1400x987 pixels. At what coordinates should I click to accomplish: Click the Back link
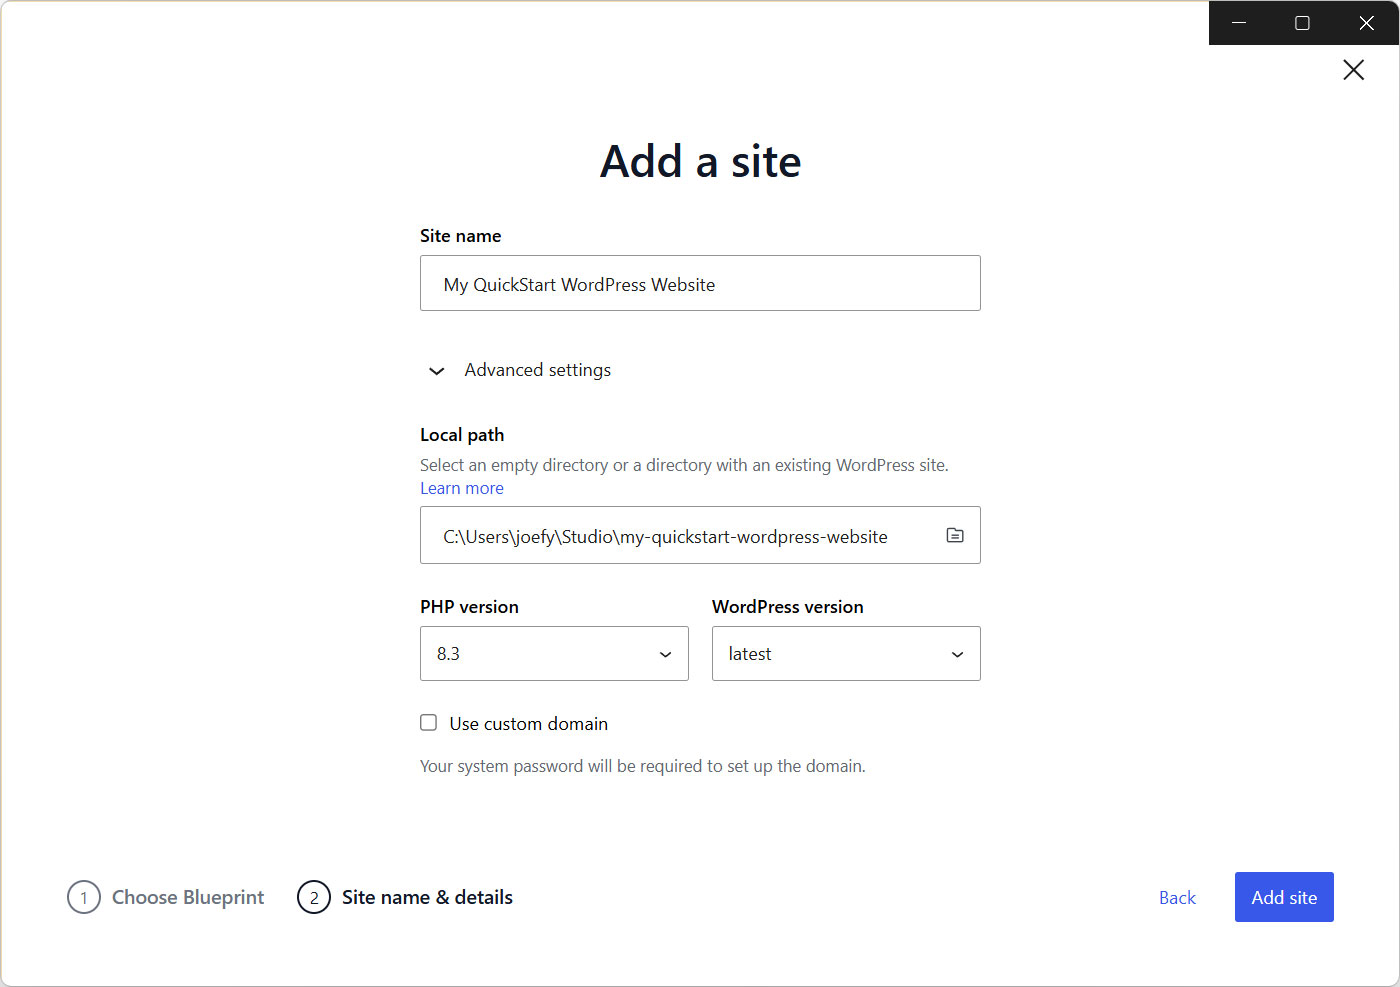[1177, 897]
